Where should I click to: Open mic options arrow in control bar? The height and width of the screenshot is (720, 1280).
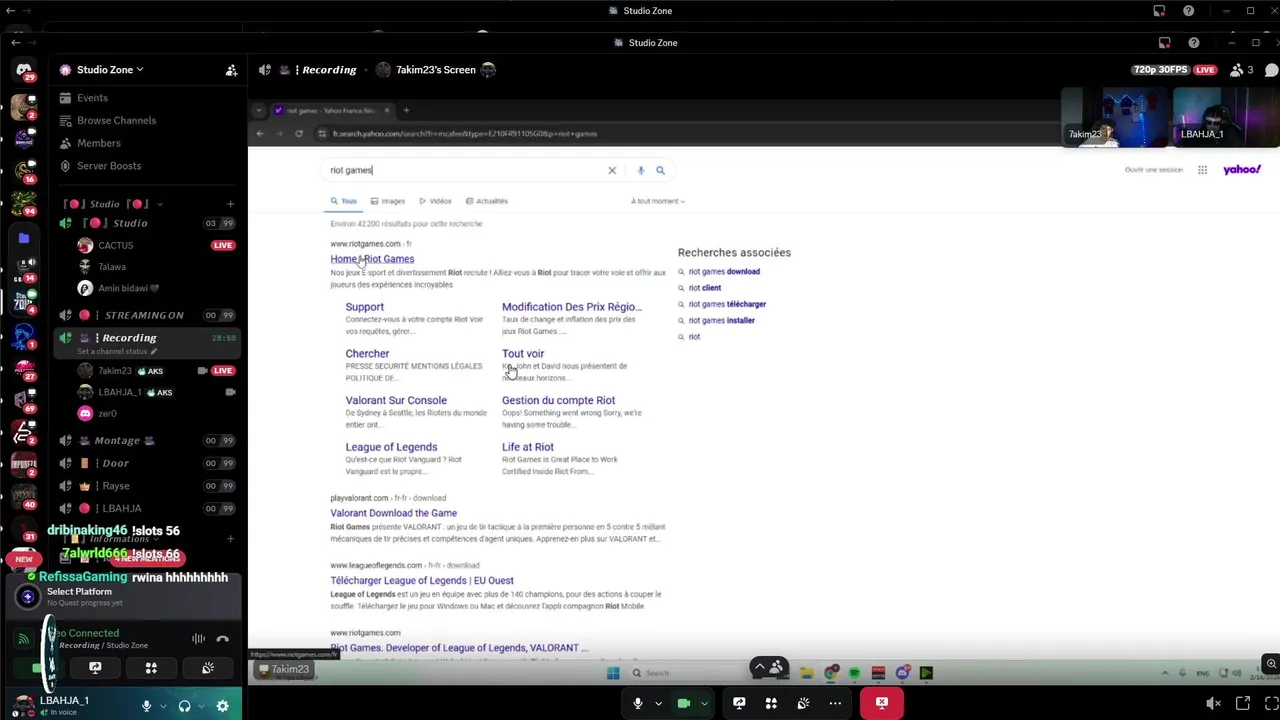[658, 703]
